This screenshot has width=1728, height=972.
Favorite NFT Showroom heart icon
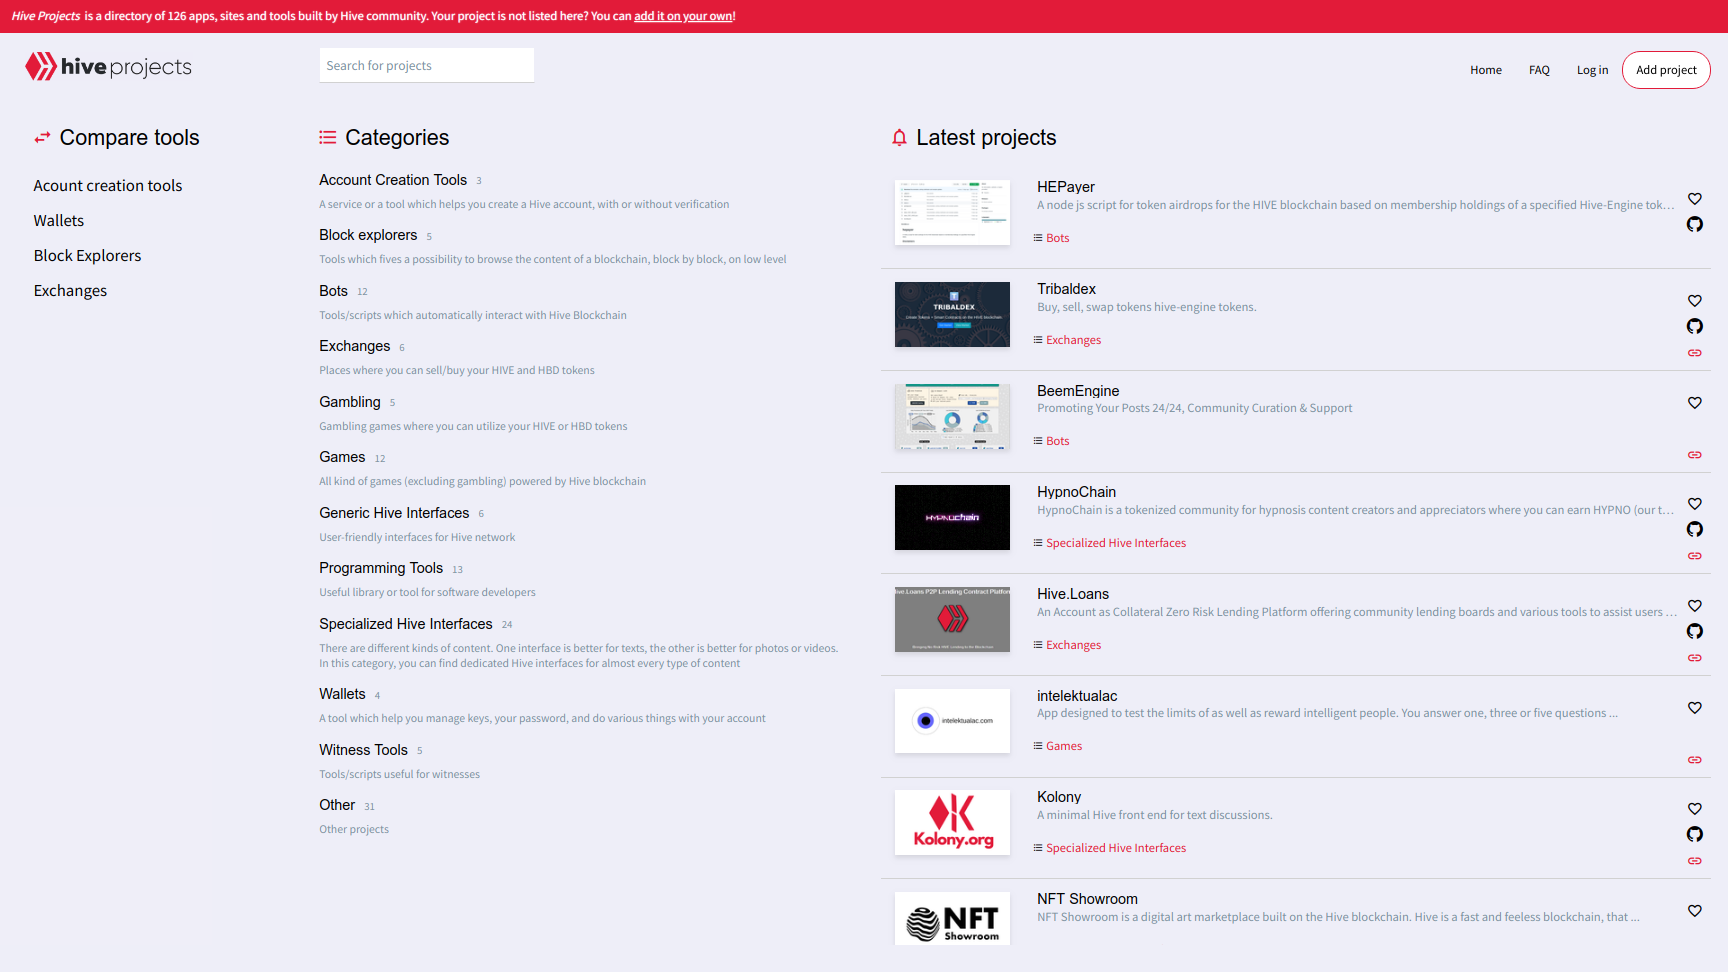1695,911
